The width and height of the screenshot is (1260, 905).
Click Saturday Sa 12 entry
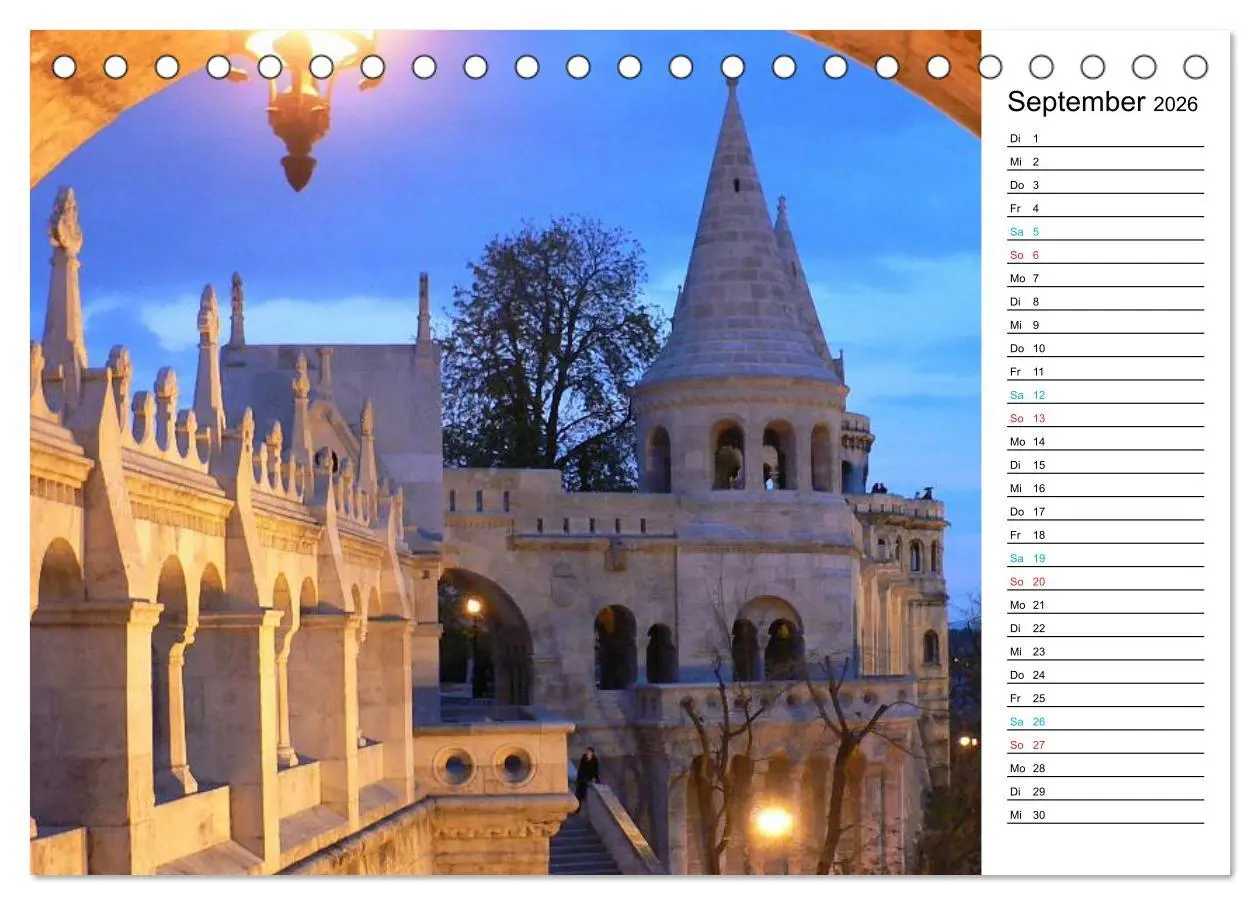(x=1105, y=395)
